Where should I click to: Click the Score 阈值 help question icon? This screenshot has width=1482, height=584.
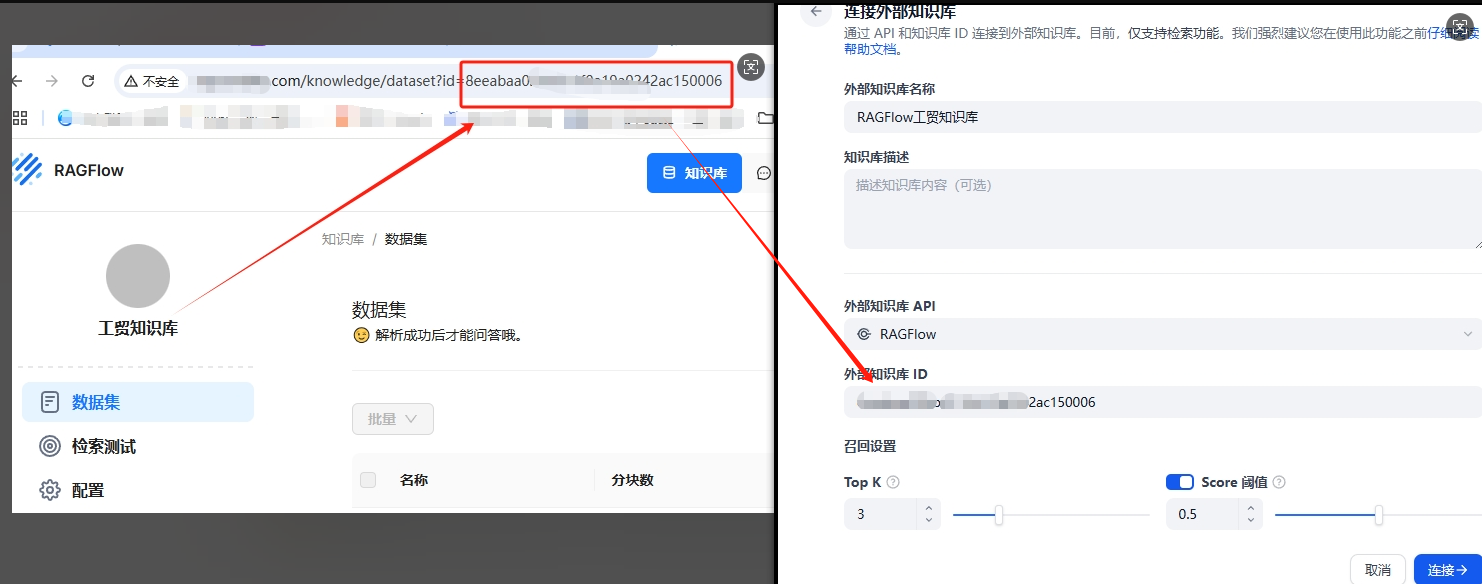tap(1279, 482)
